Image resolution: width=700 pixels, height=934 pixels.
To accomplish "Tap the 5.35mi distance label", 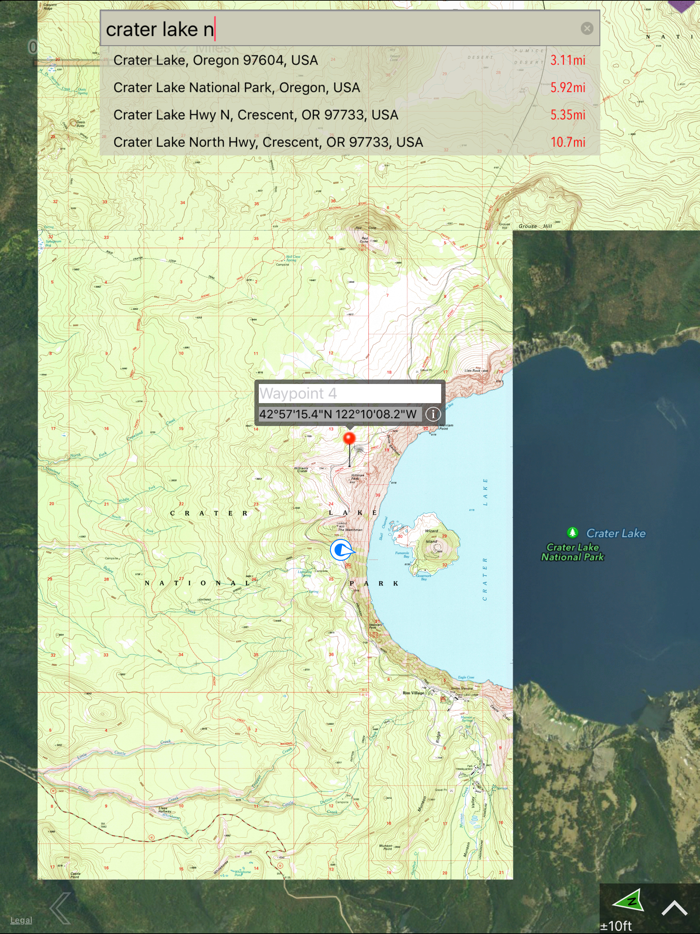I will (567, 115).
